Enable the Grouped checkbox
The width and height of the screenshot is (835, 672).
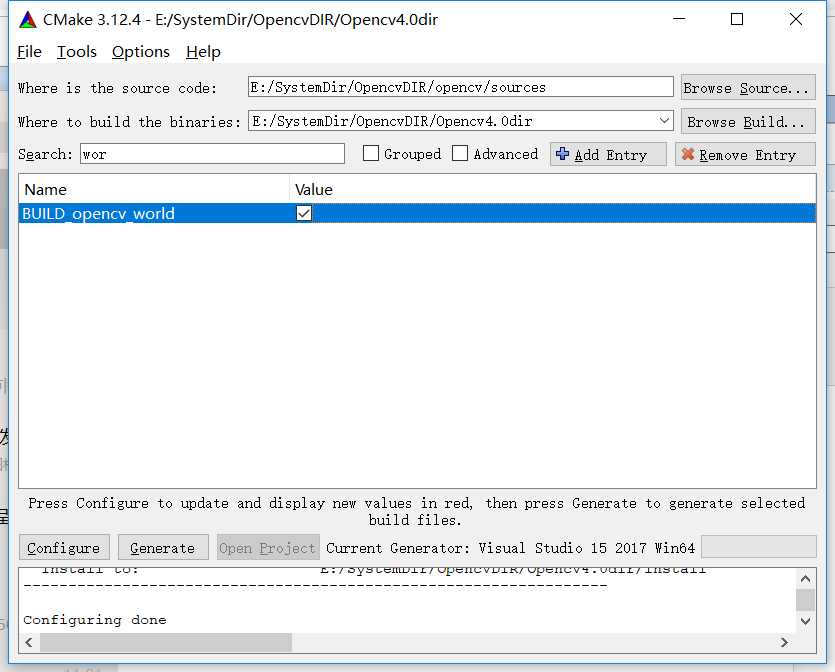point(371,153)
